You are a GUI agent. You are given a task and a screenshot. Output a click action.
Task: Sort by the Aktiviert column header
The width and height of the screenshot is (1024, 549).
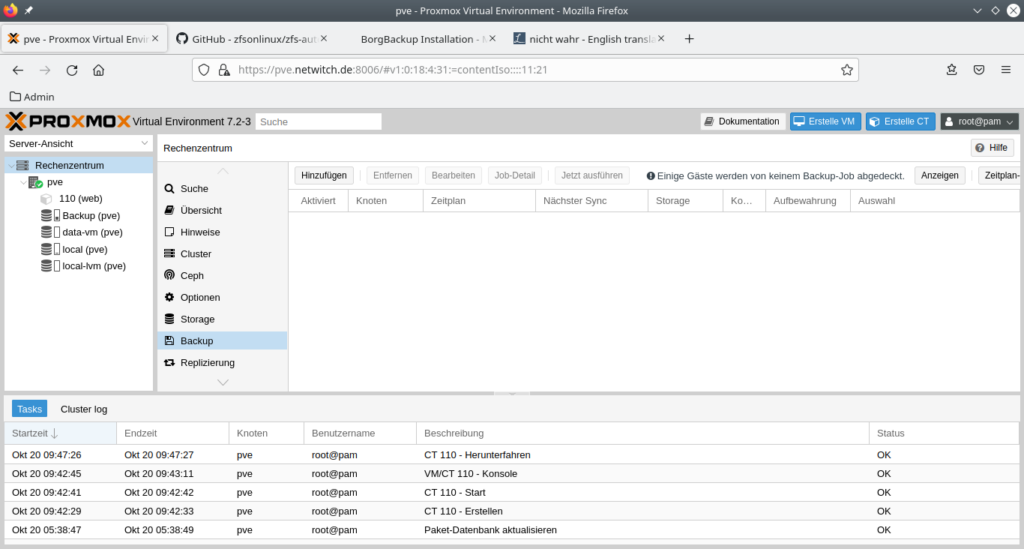(318, 201)
